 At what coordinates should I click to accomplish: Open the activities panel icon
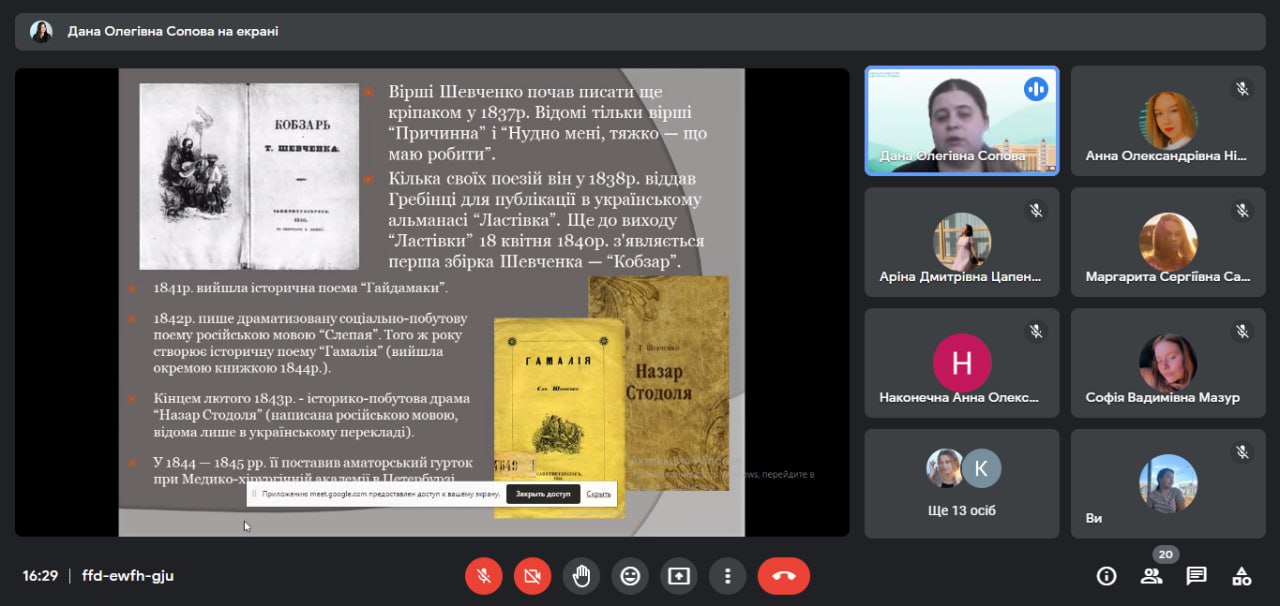tap(1241, 576)
